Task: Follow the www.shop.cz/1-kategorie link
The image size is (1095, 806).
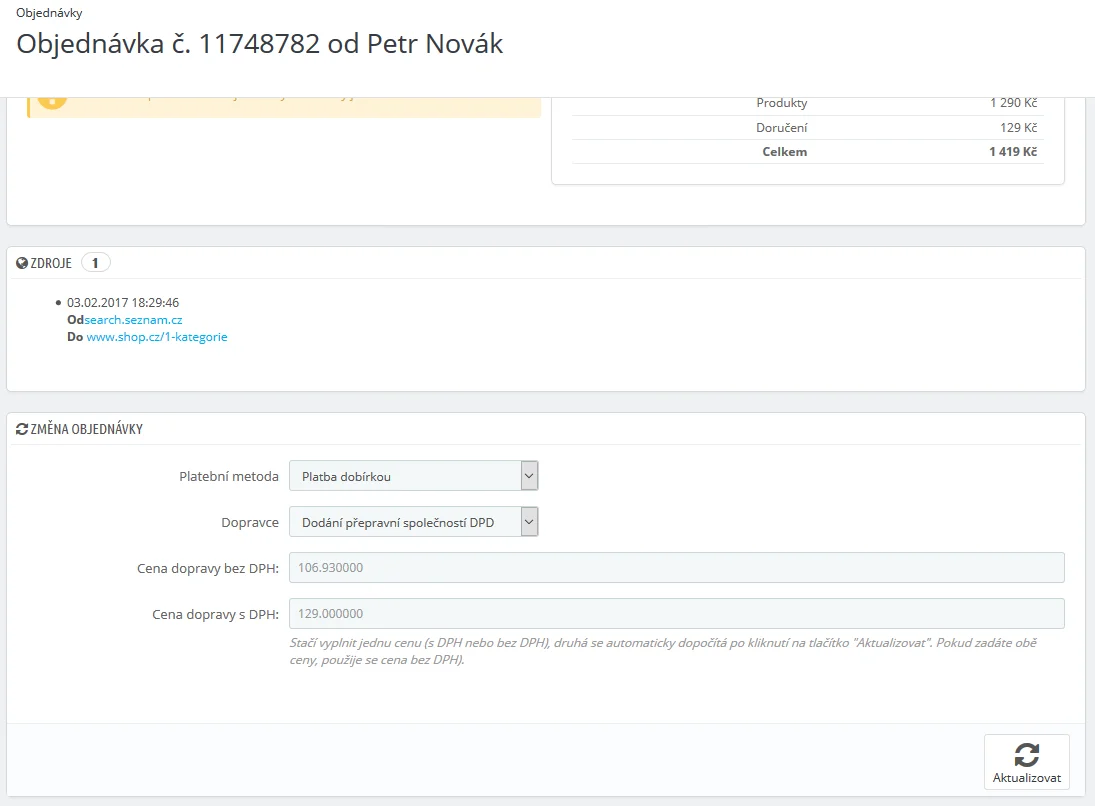Action: pyautogui.click(x=157, y=337)
